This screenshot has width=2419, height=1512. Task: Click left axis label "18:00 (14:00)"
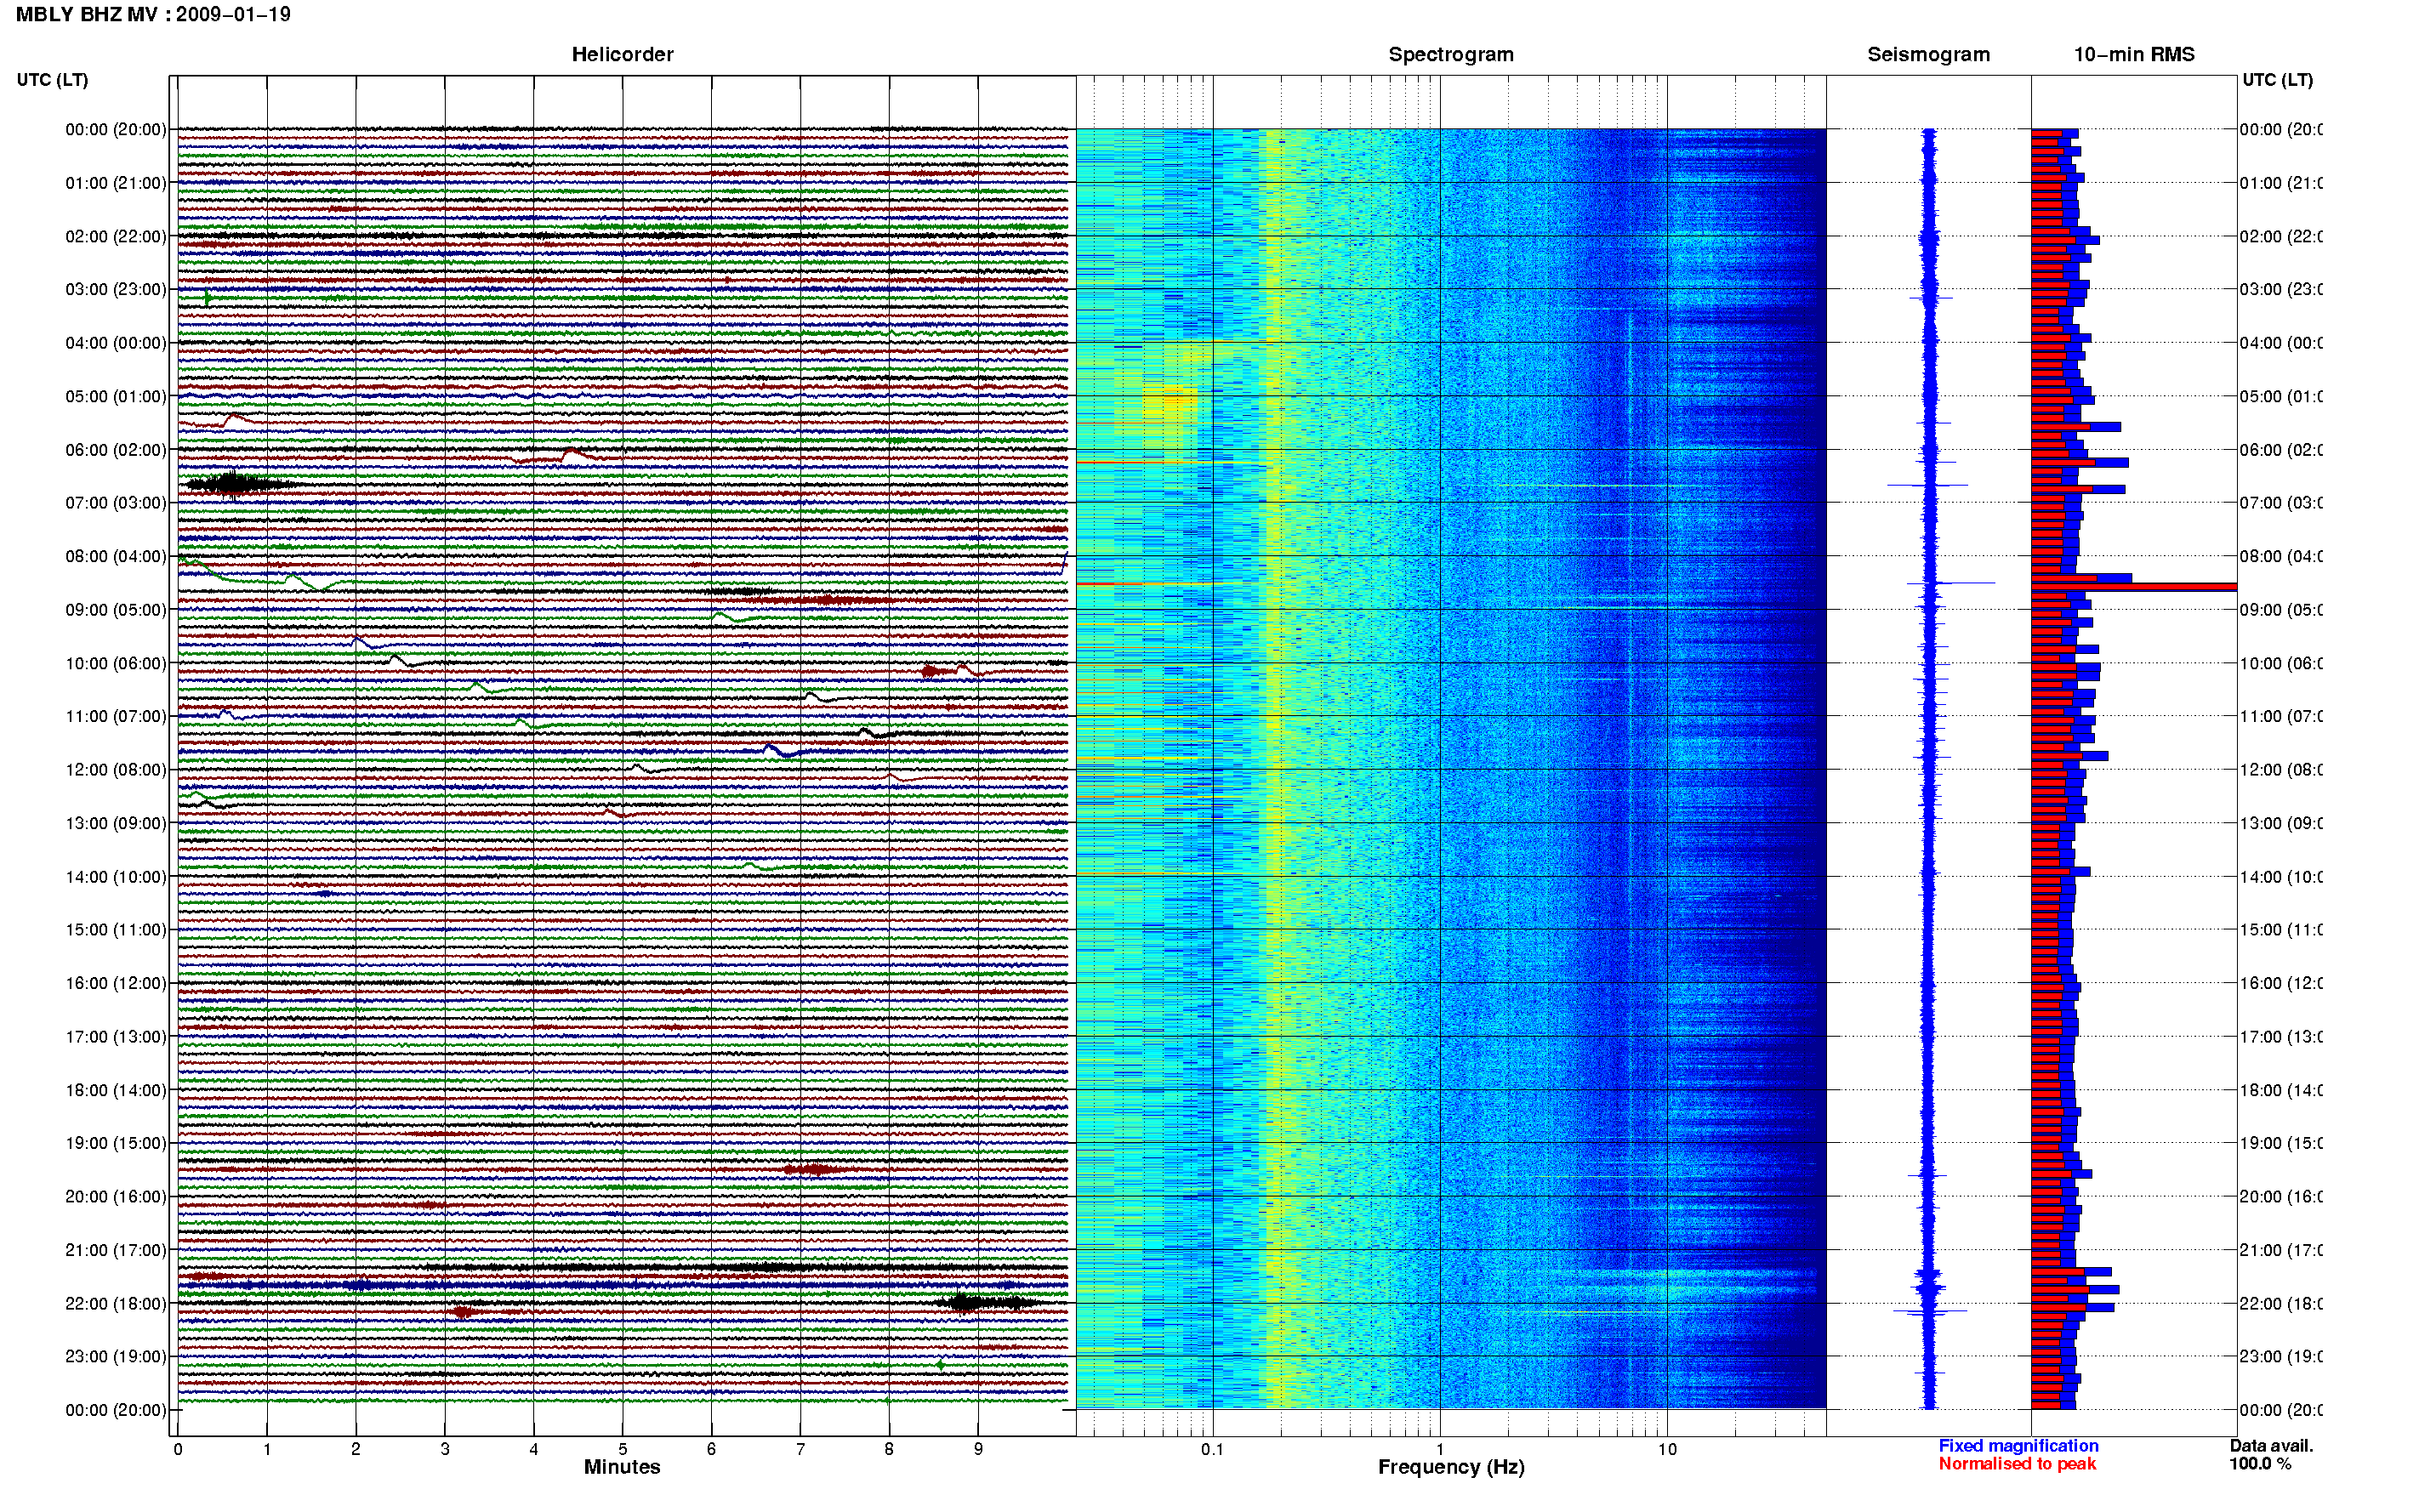[116, 1090]
